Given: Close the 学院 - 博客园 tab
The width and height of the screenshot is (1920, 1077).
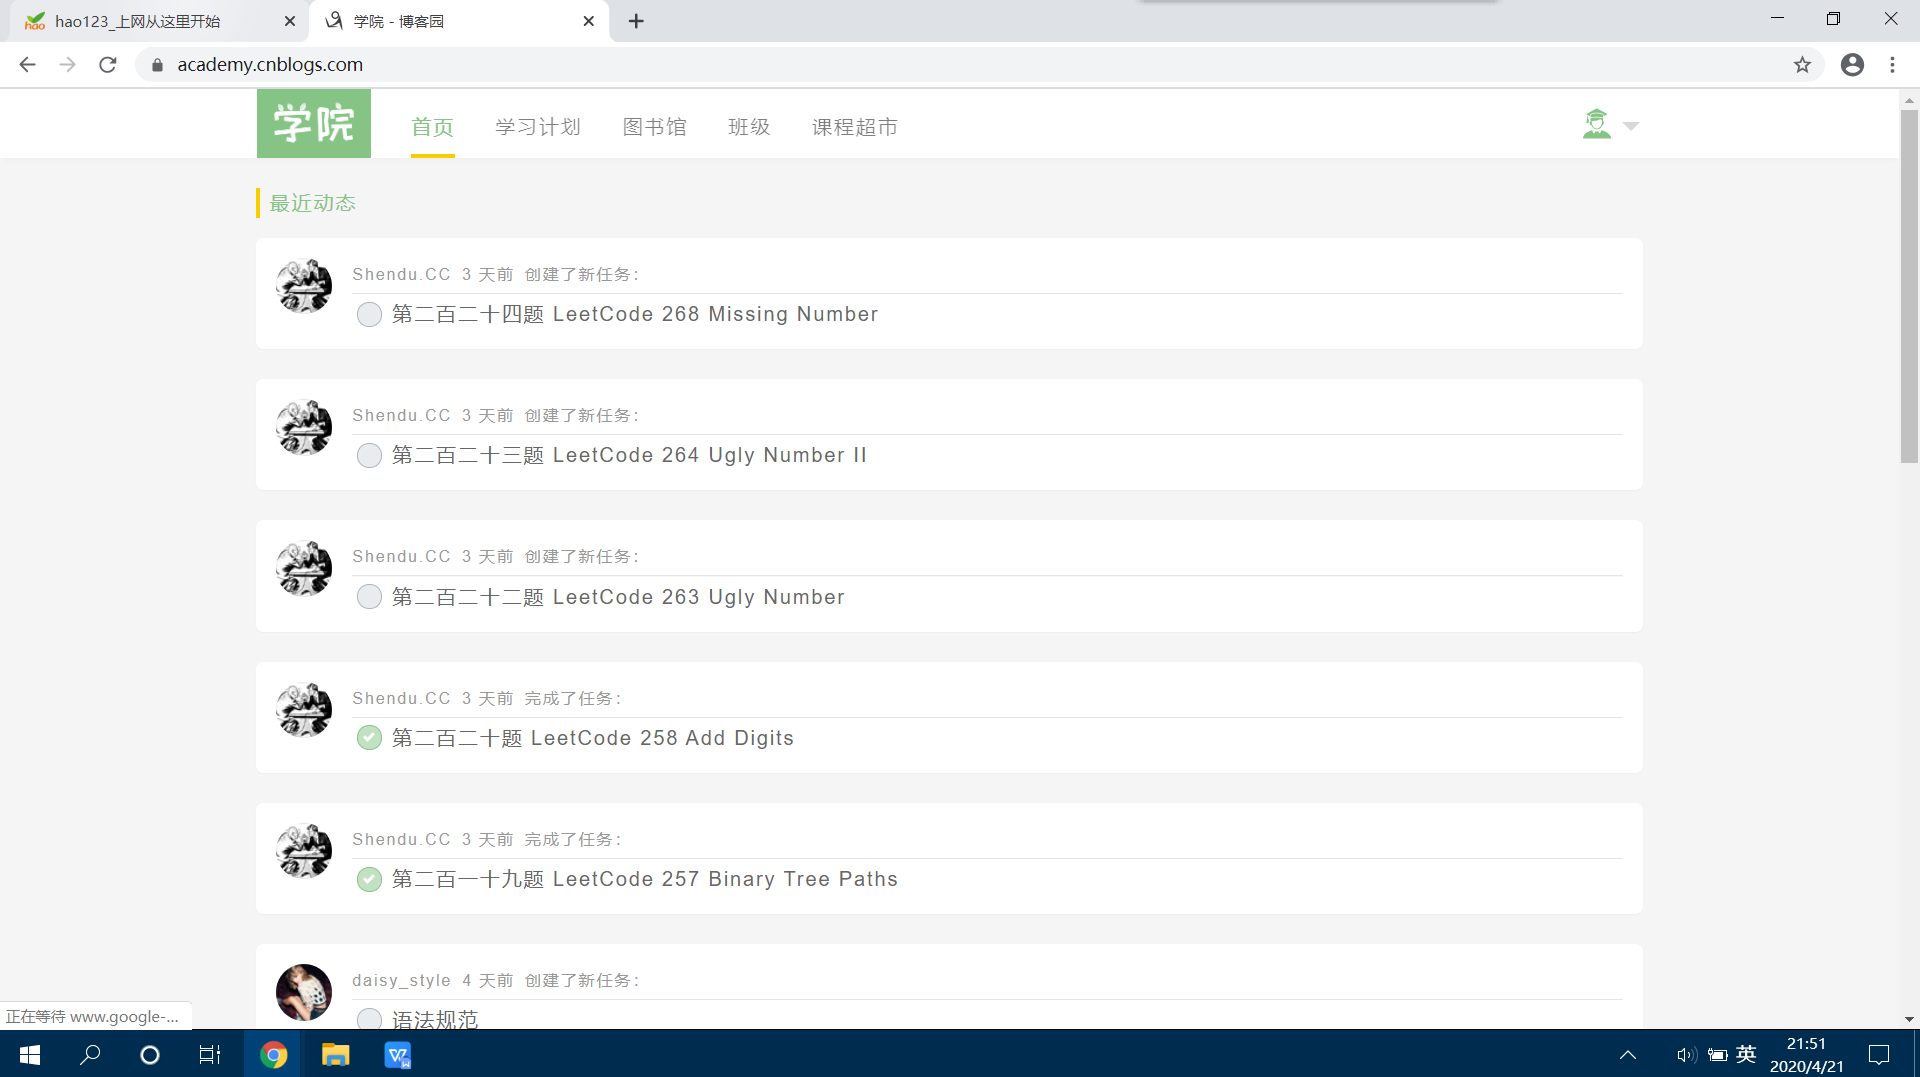Looking at the screenshot, I should click(x=589, y=21).
